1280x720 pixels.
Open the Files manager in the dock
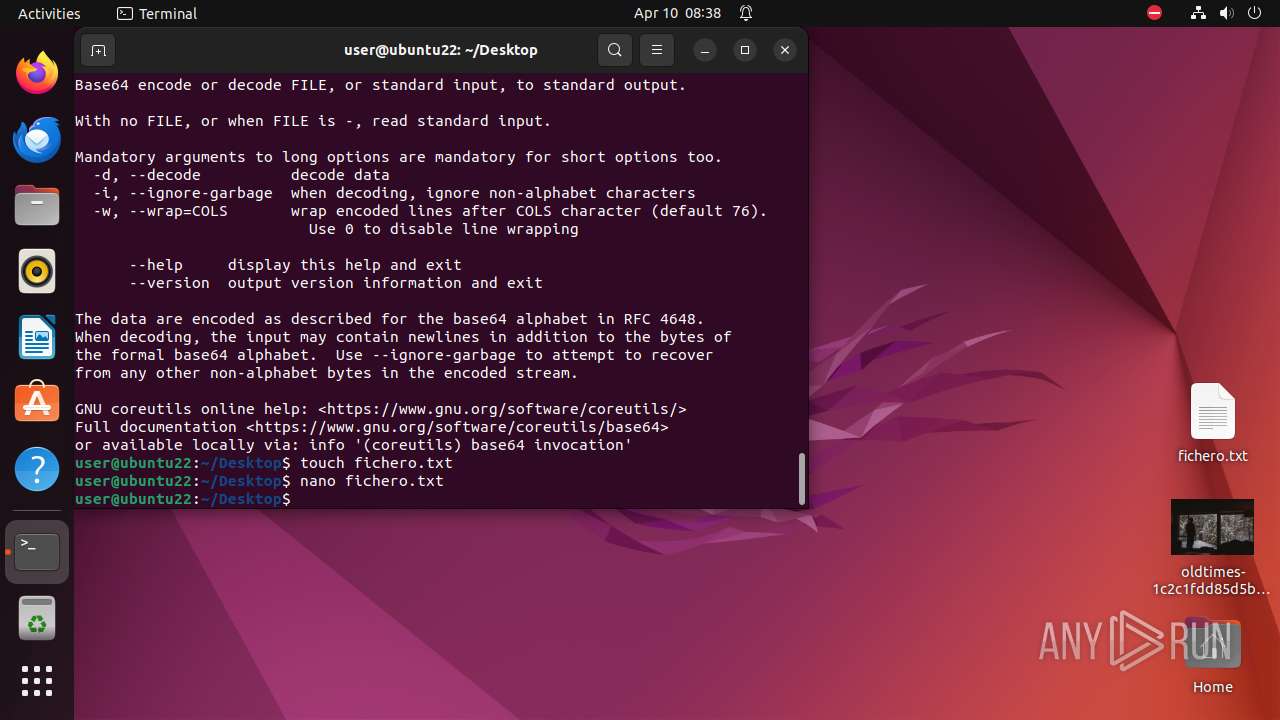pyautogui.click(x=37, y=206)
